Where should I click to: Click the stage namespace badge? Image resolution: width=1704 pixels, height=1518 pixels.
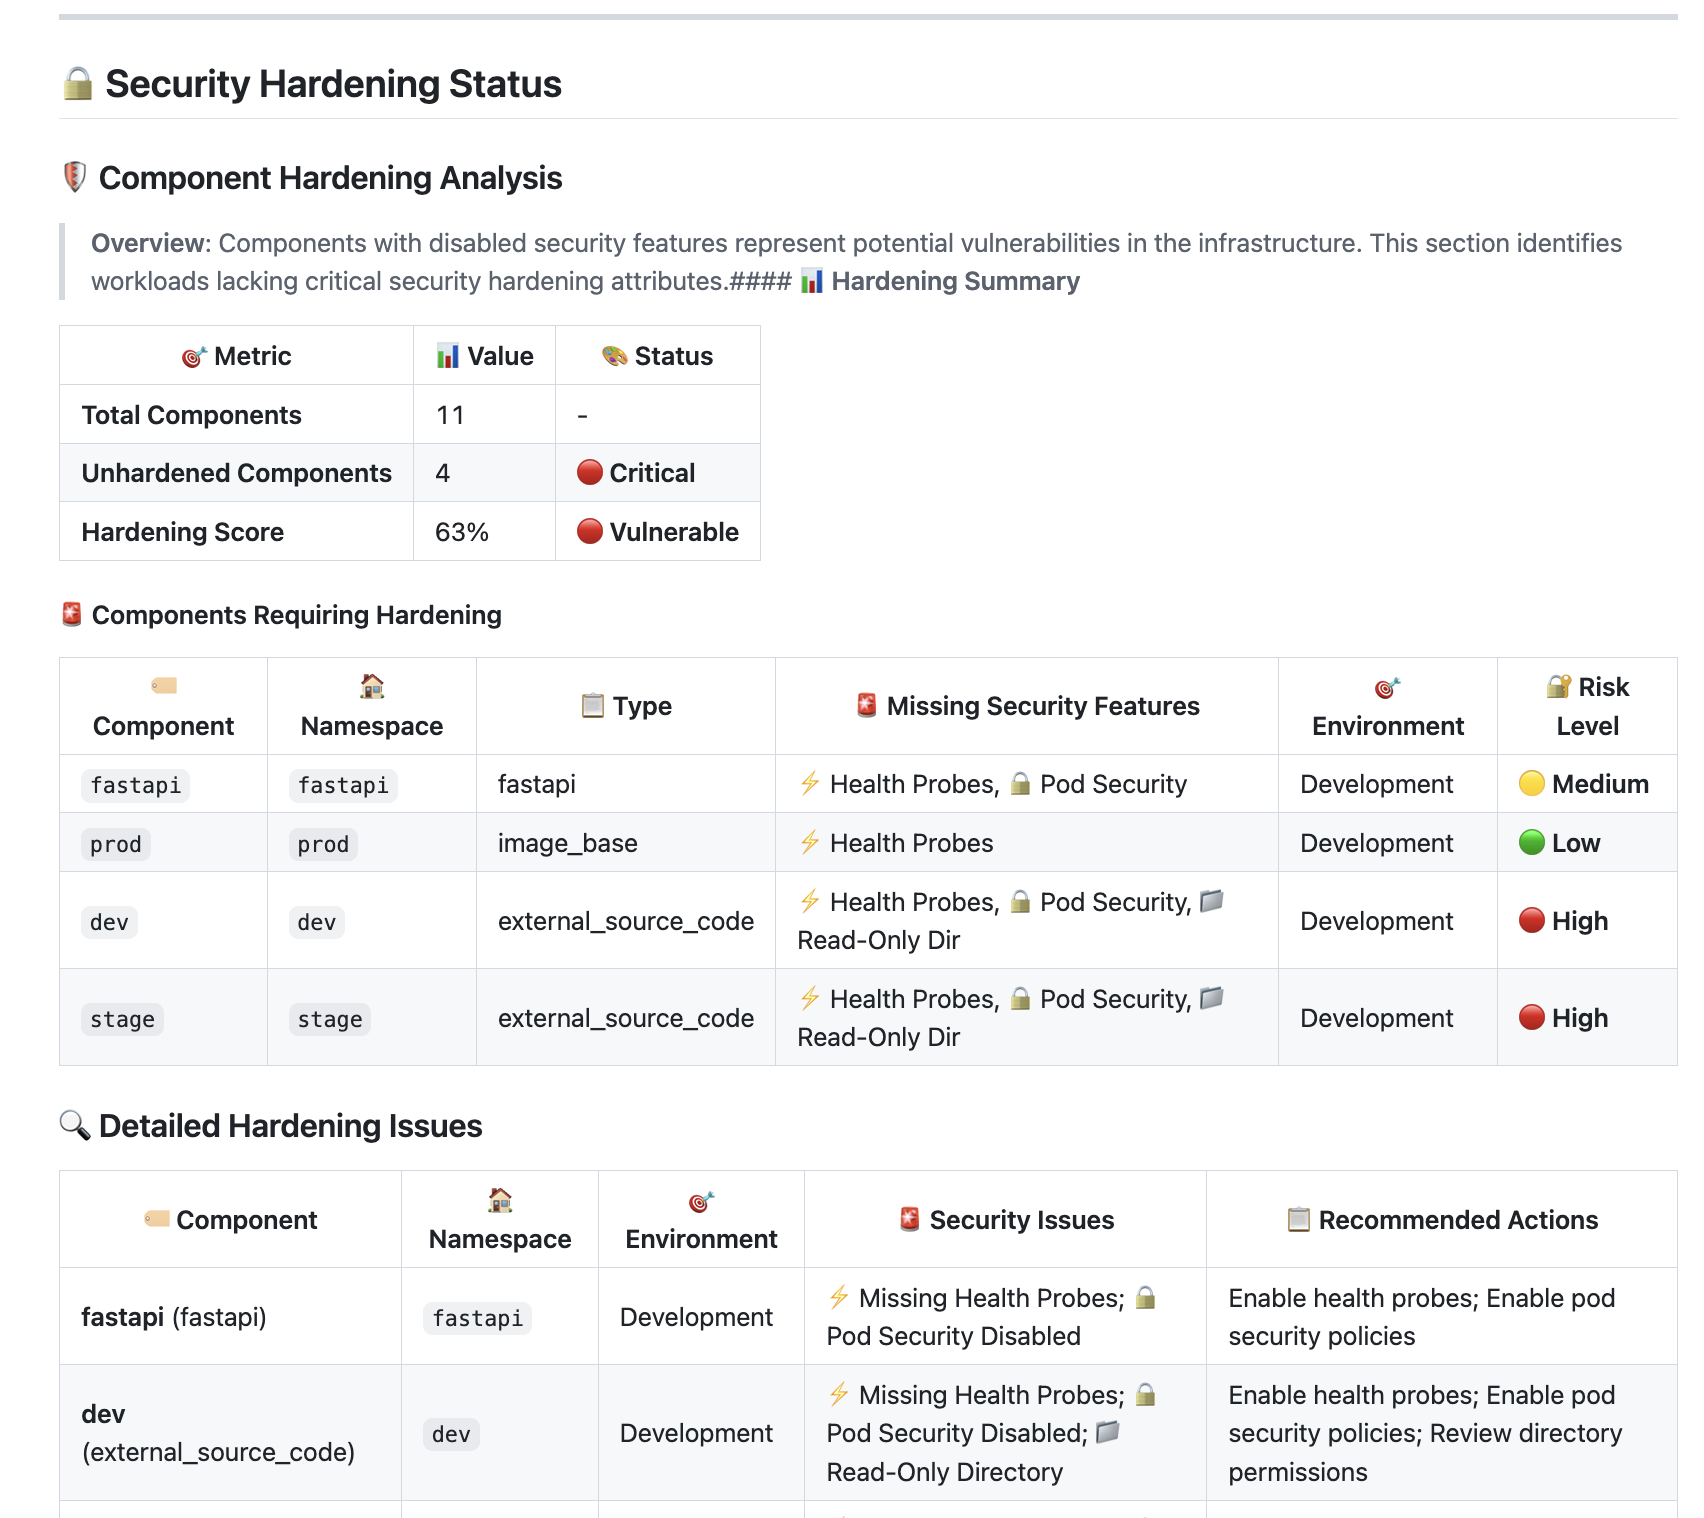329,1018
